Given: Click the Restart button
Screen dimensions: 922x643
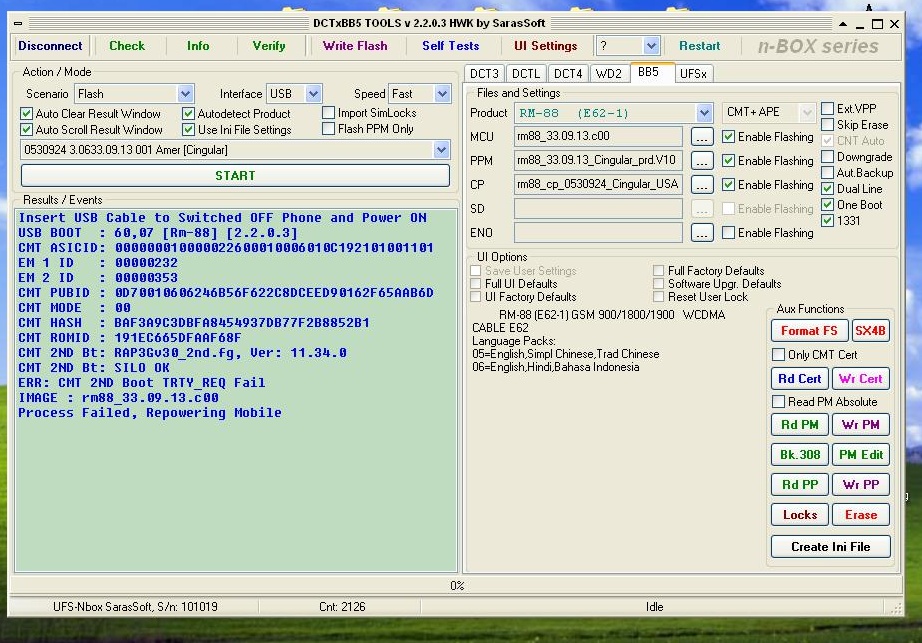Looking at the screenshot, I should click(x=700, y=46).
